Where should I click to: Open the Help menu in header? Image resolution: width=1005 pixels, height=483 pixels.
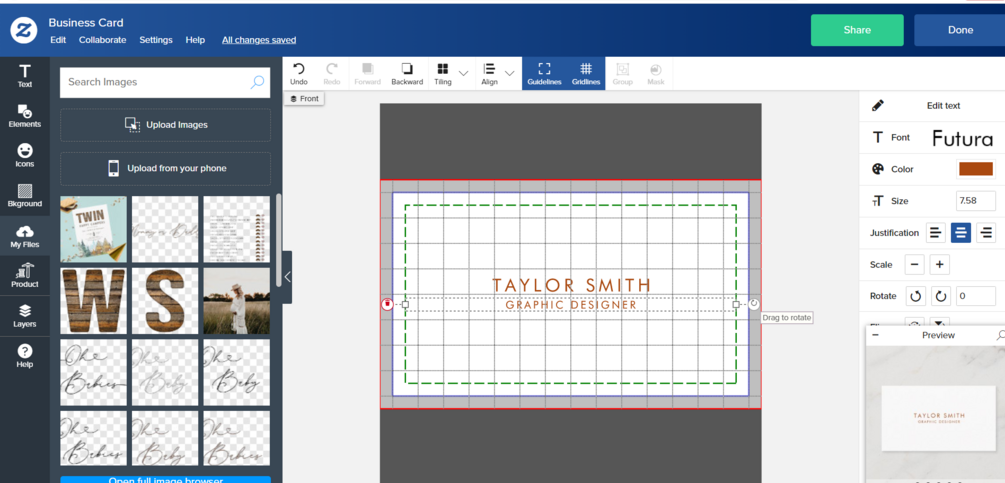coord(195,40)
